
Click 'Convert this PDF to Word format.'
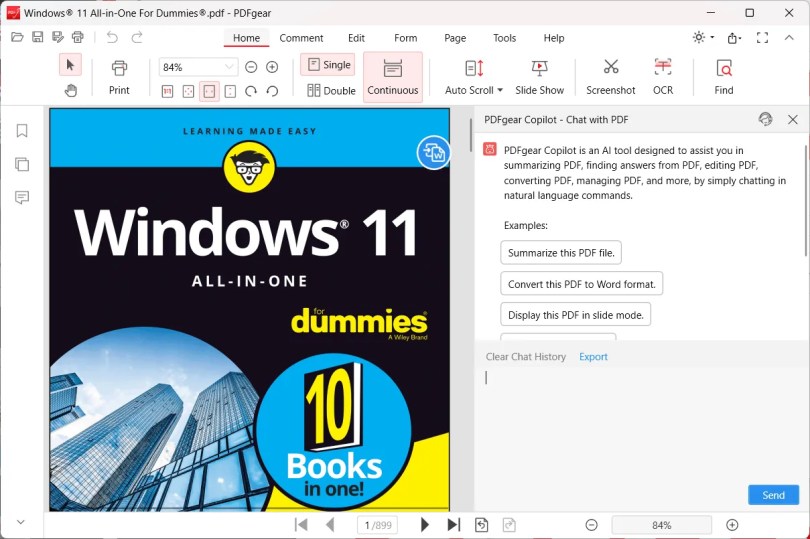(x=582, y=284)
